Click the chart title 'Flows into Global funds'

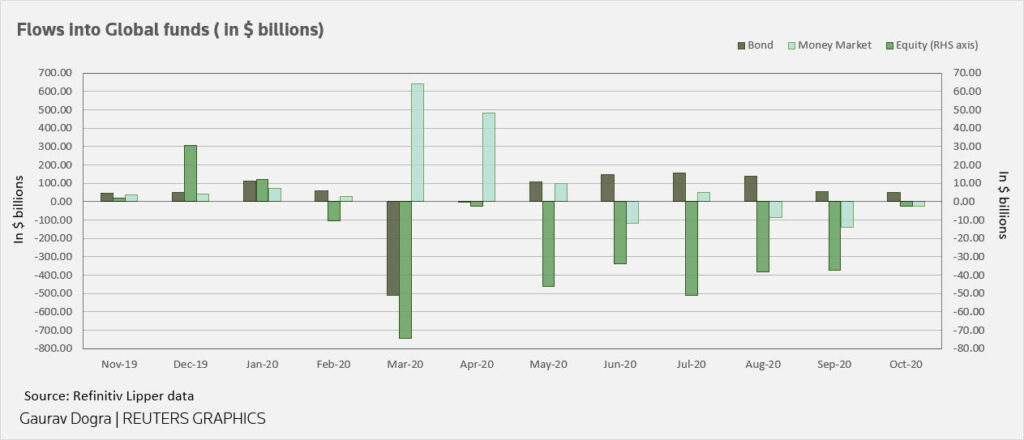[x=170, y=29]
